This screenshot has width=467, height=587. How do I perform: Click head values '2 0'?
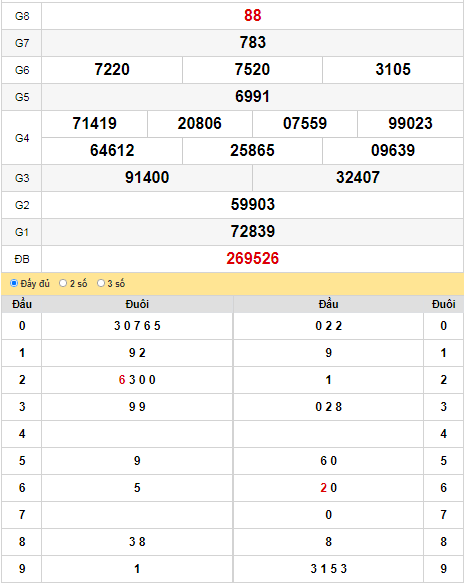pos(328,488)
